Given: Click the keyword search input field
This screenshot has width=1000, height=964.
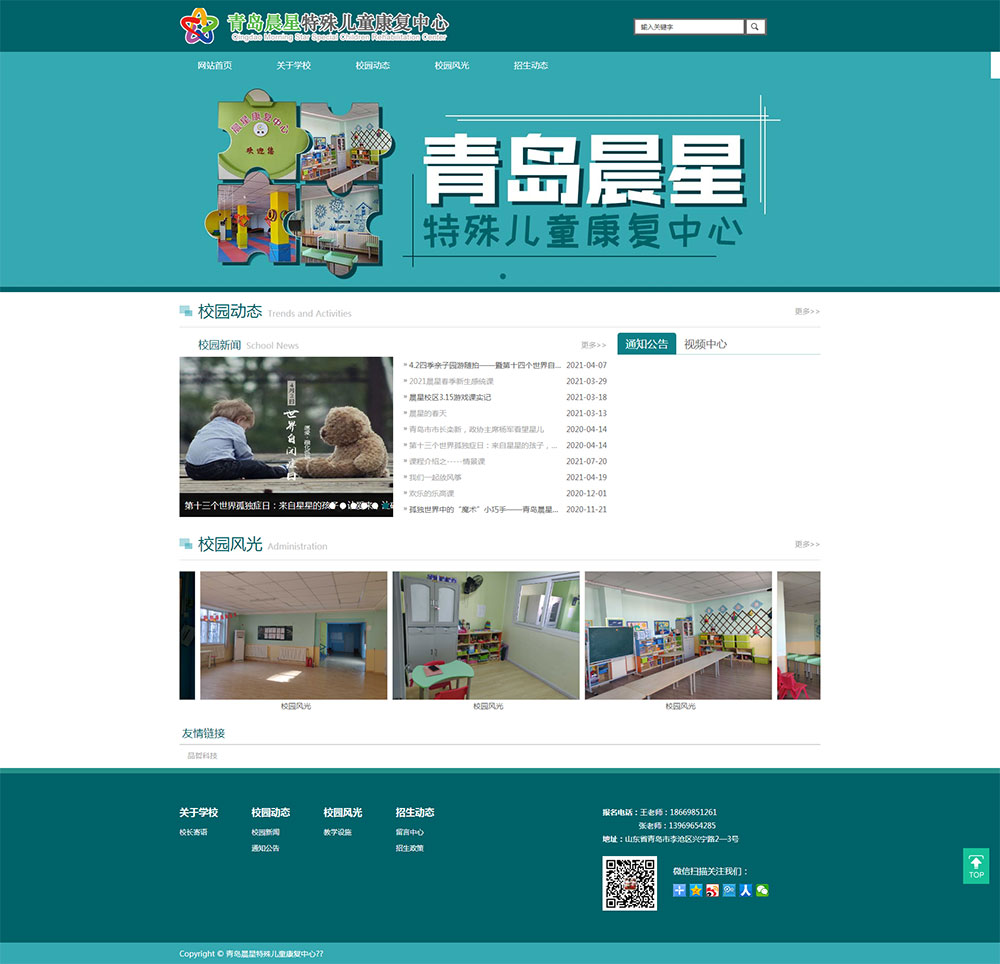Looking at the screenshot, I should (x=690, y=27).
